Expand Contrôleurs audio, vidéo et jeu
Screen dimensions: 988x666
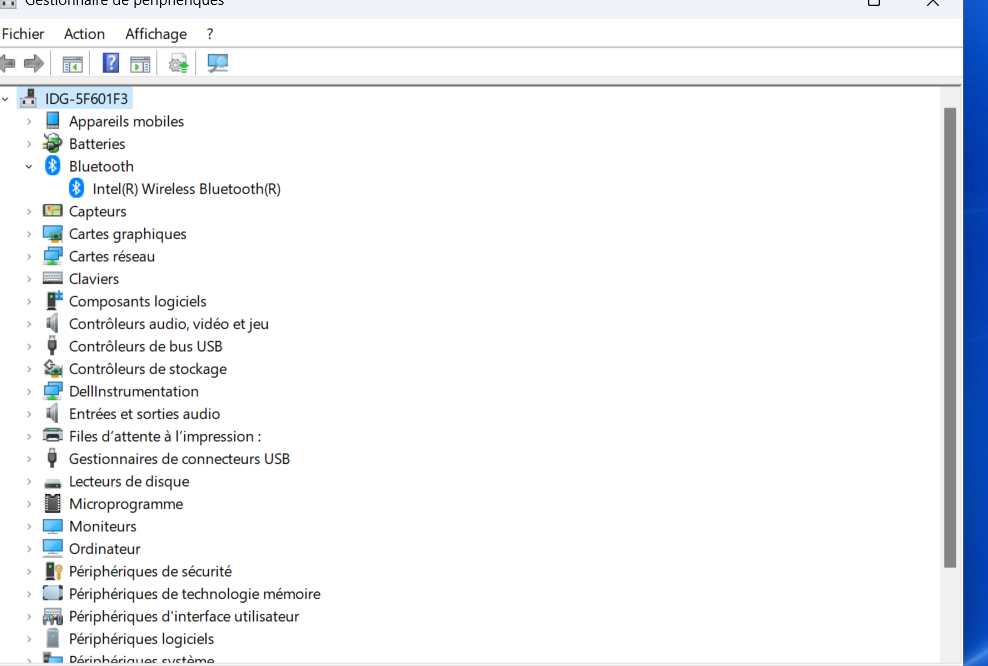pyautogui.click(x=29, y=324)
